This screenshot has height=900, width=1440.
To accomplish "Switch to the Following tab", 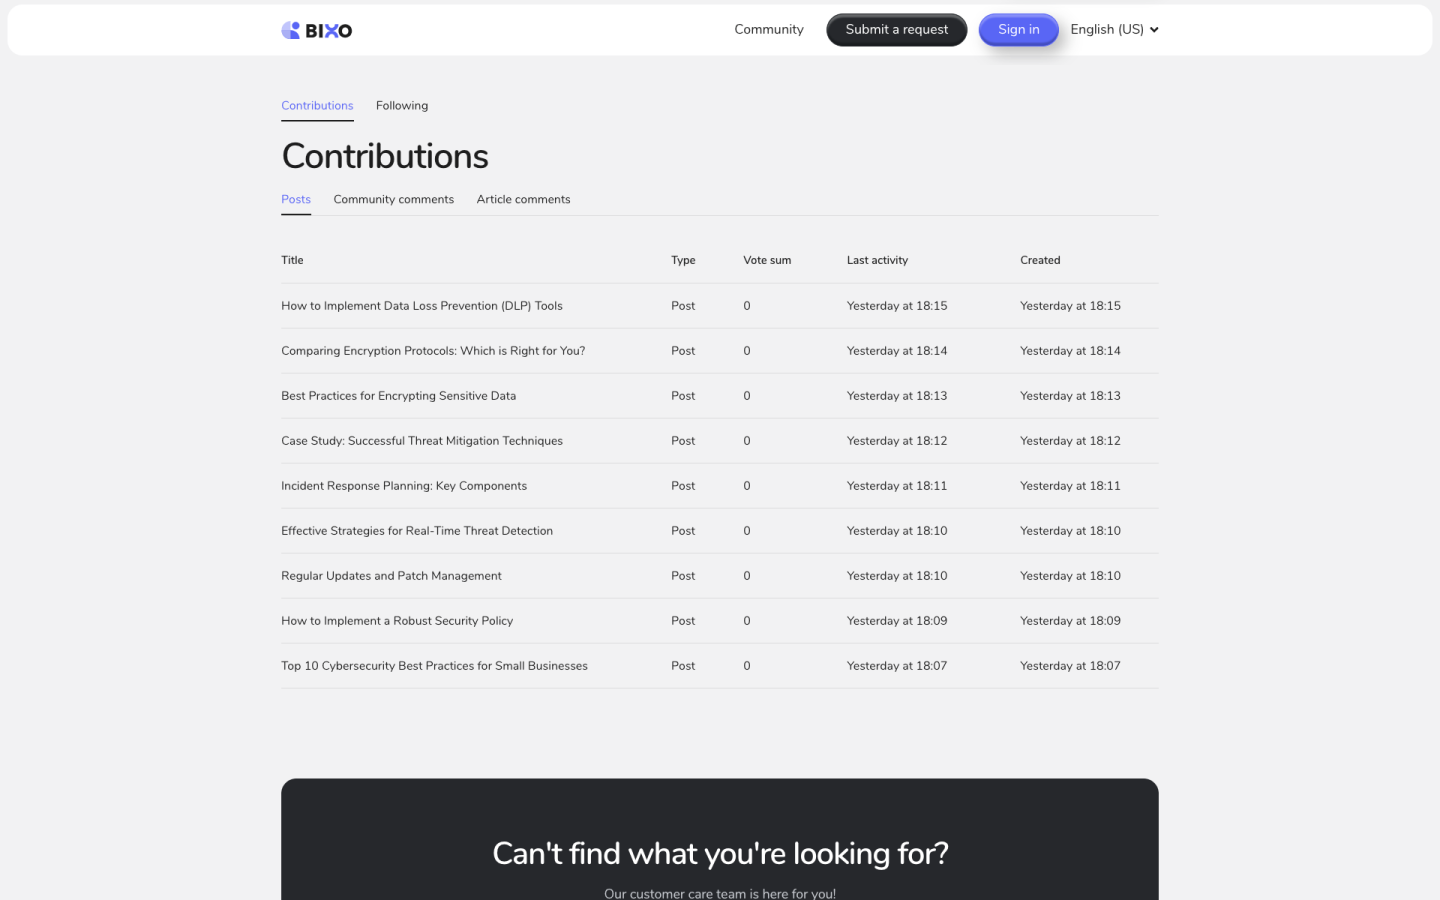I will 402,106.
